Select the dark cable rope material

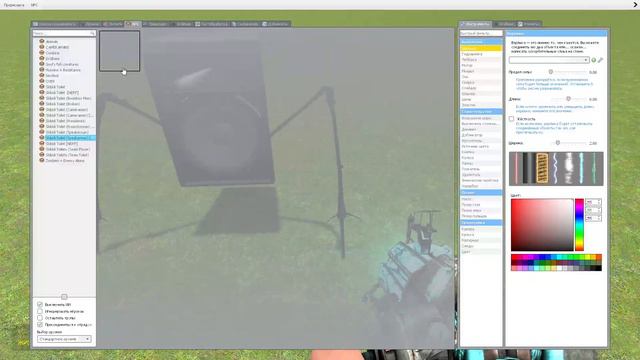click(x=528, y=168)
